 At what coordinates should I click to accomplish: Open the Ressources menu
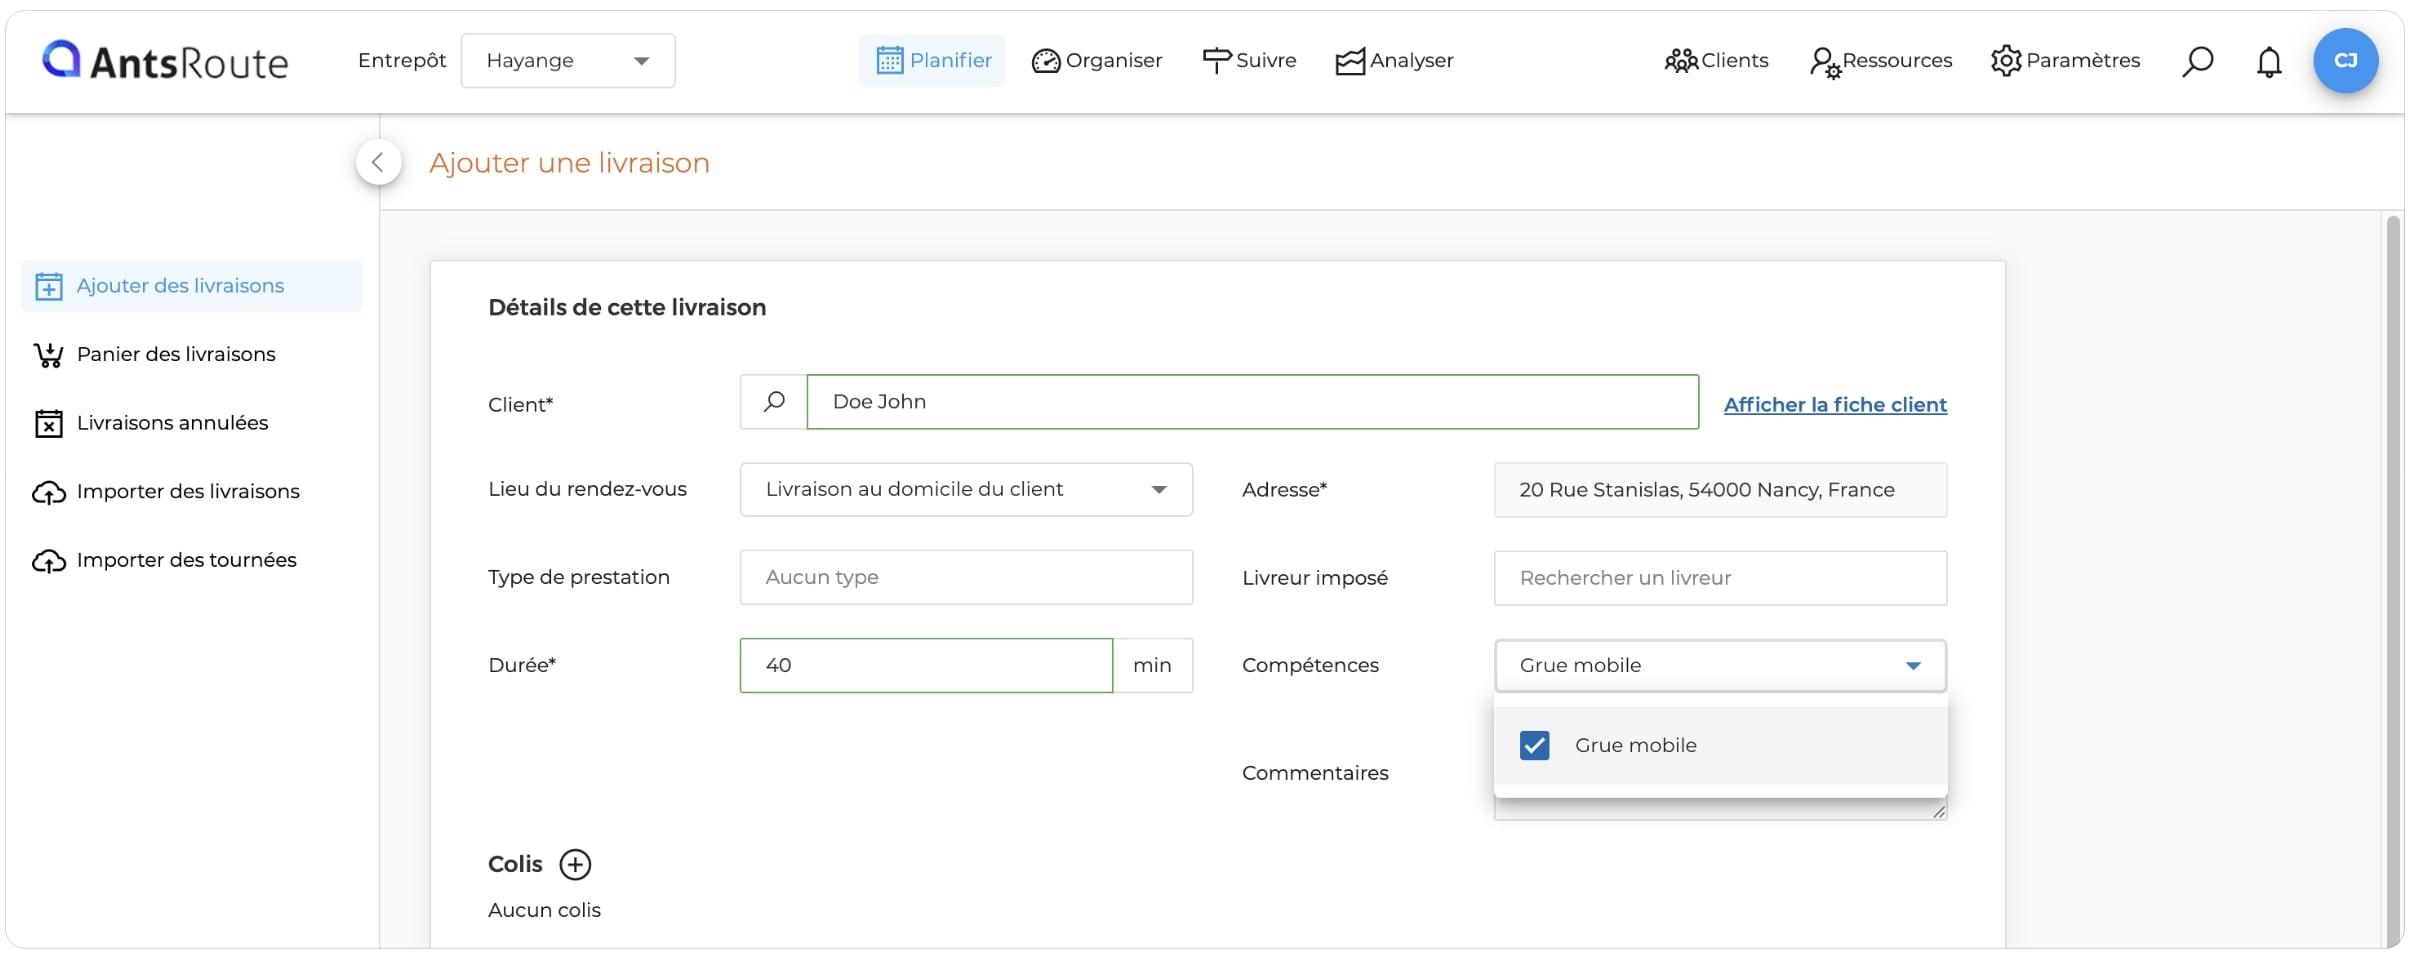(x=1880, y=61)
